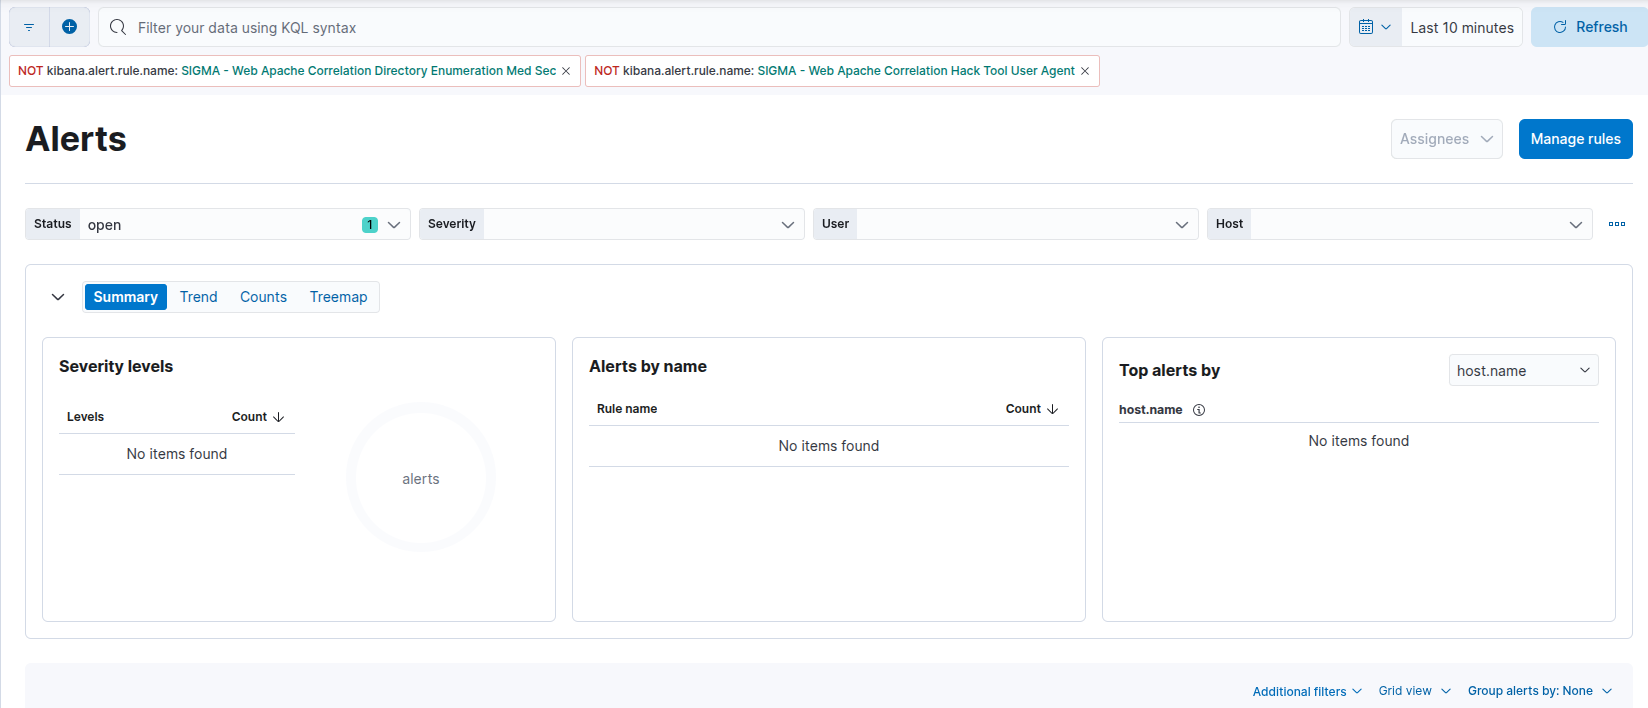Click the Manage rules button

tap(1574, 139)
